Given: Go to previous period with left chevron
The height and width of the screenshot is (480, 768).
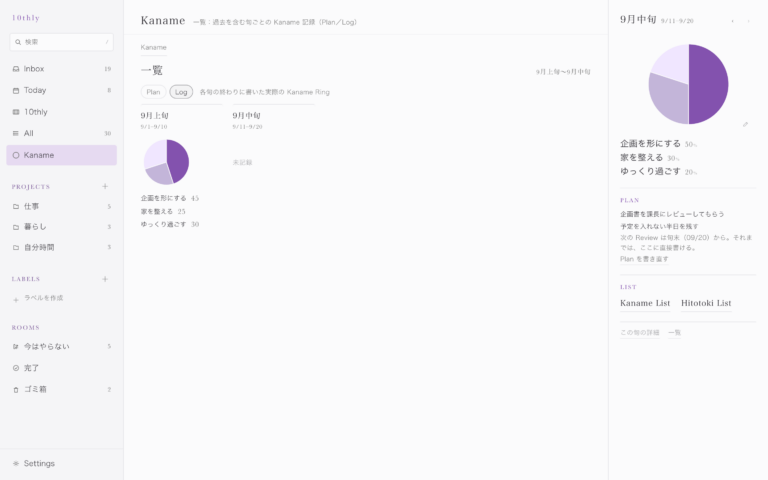Looking at the screenshot, I should tap(733, 21).
